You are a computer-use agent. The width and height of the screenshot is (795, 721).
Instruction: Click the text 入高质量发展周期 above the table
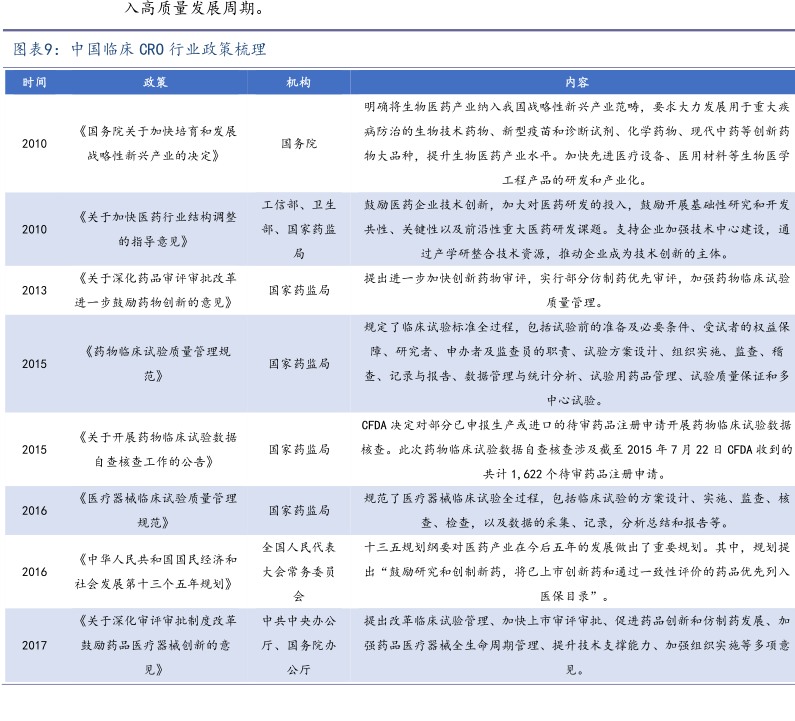click(194, 11)
